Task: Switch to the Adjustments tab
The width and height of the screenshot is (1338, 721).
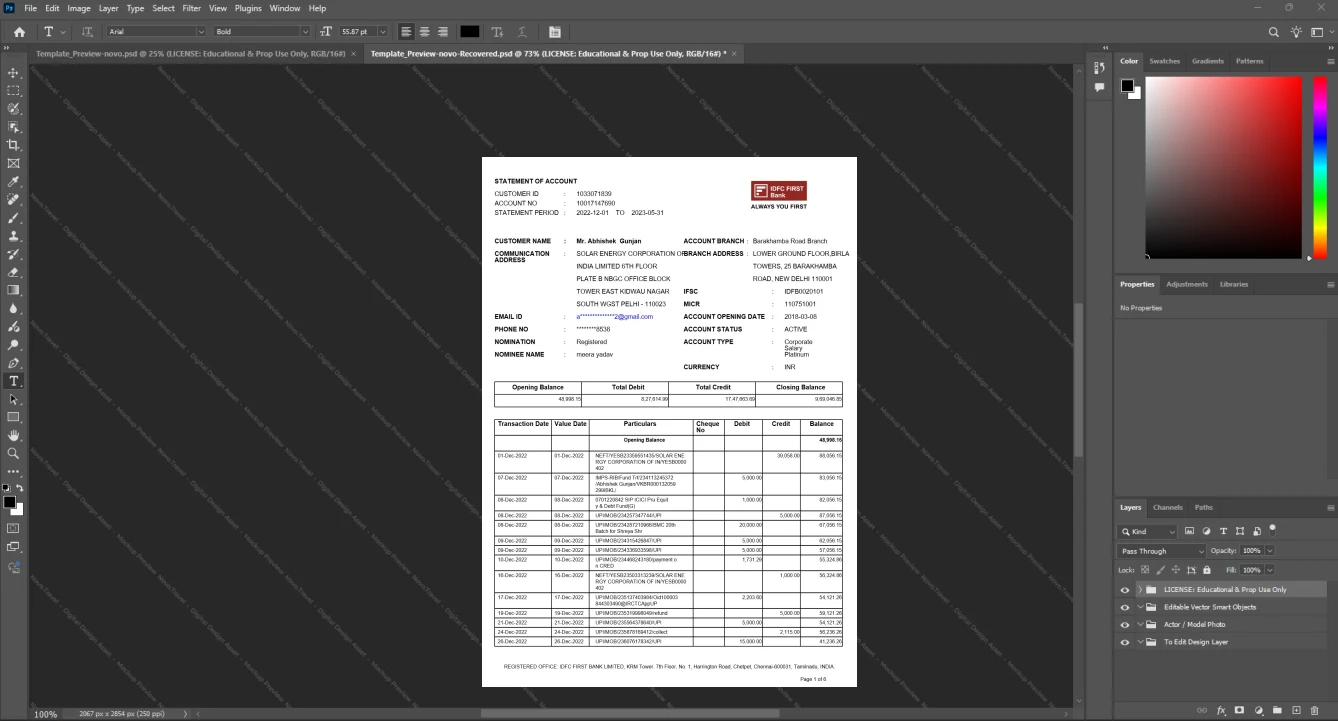Action: pyautogui.click(x=1187, y=284)
